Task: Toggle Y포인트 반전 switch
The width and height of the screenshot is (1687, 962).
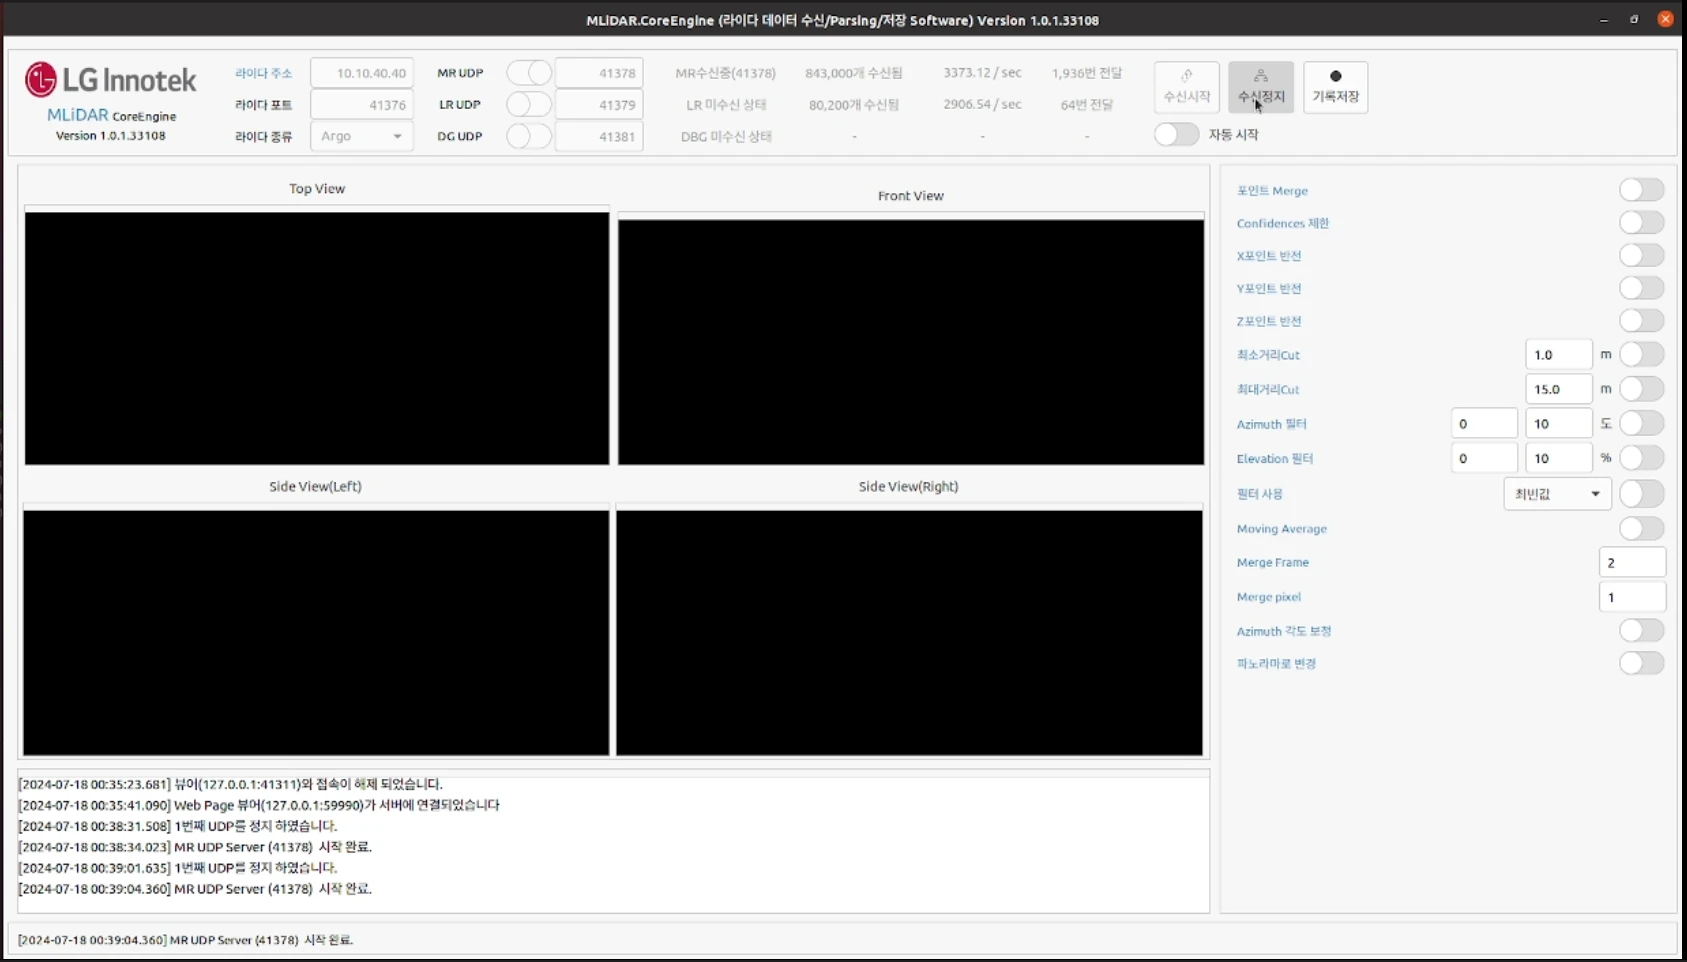Action: pyautogui.click(x=1641, y=288)
